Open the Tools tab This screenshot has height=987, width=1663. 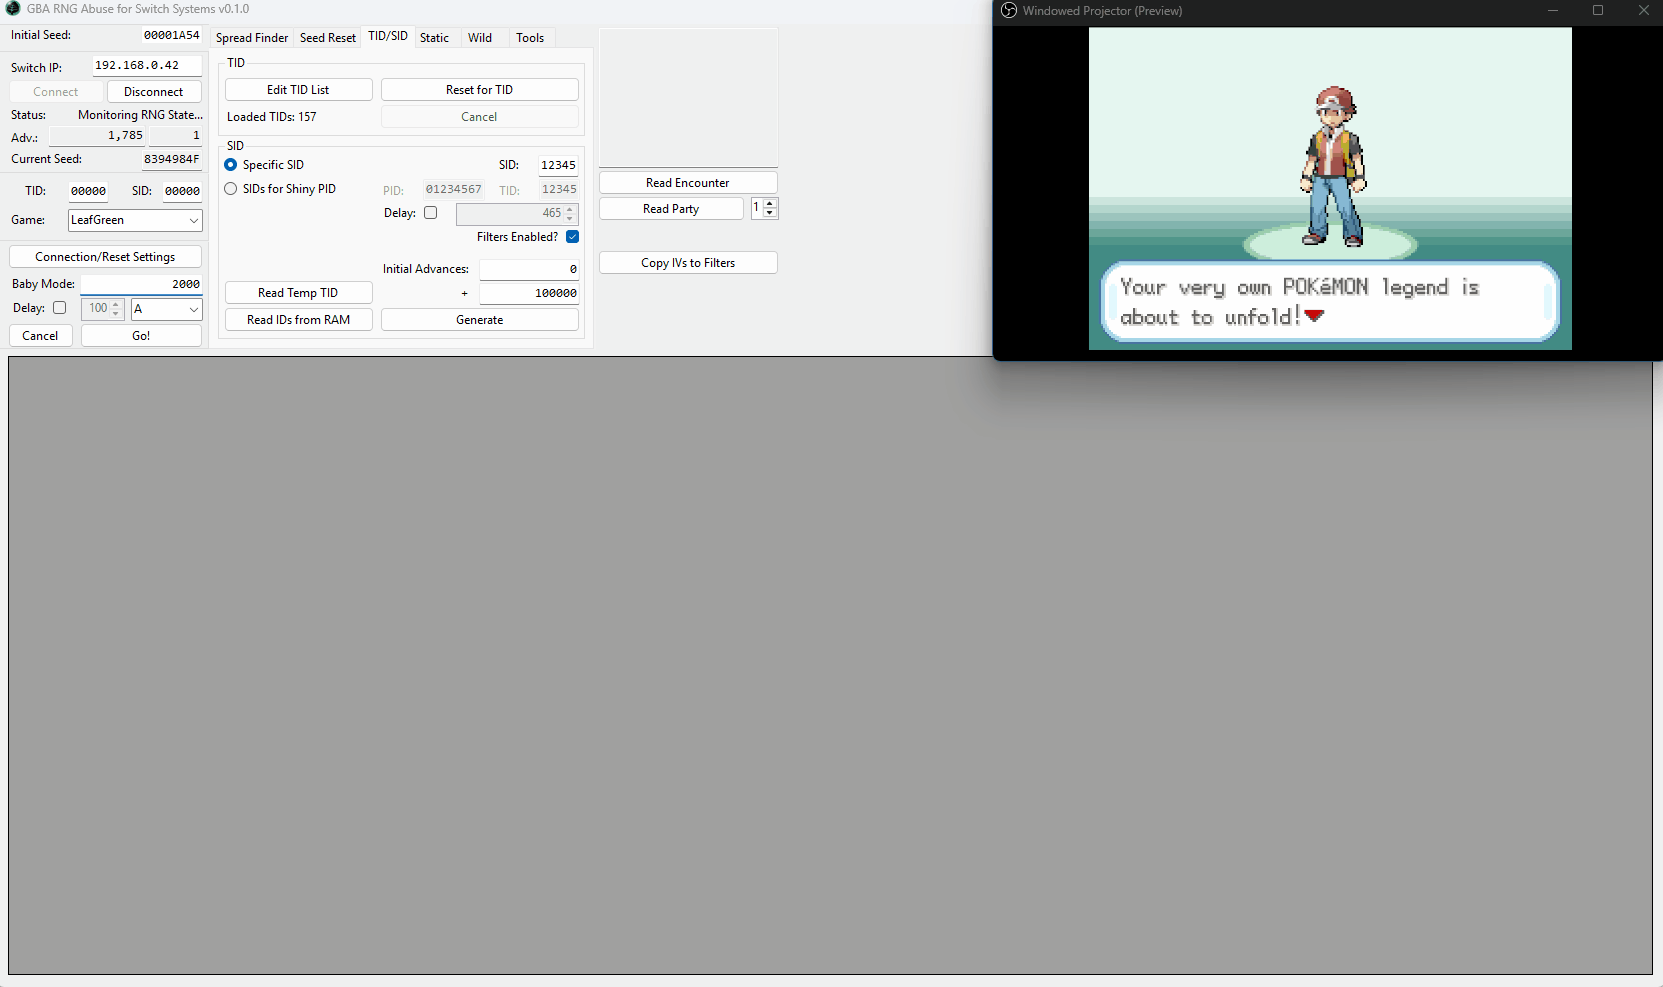click(x=530, y=38)
